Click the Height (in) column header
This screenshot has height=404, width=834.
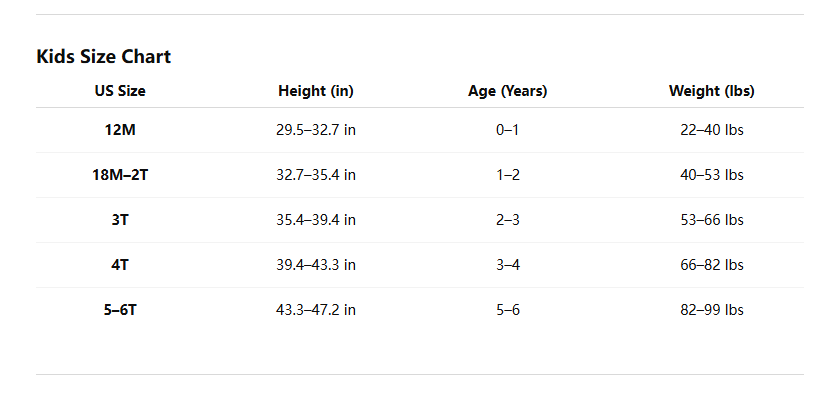pyautogui.click(x=316, y=91)
